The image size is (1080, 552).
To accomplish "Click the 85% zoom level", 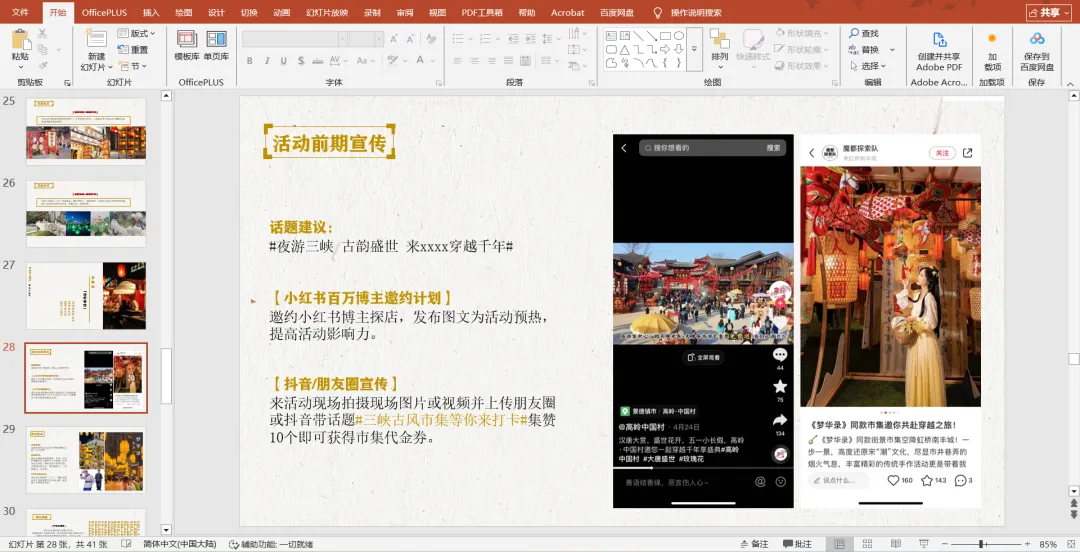I will pyautogui.click(x=1048, y=544).
